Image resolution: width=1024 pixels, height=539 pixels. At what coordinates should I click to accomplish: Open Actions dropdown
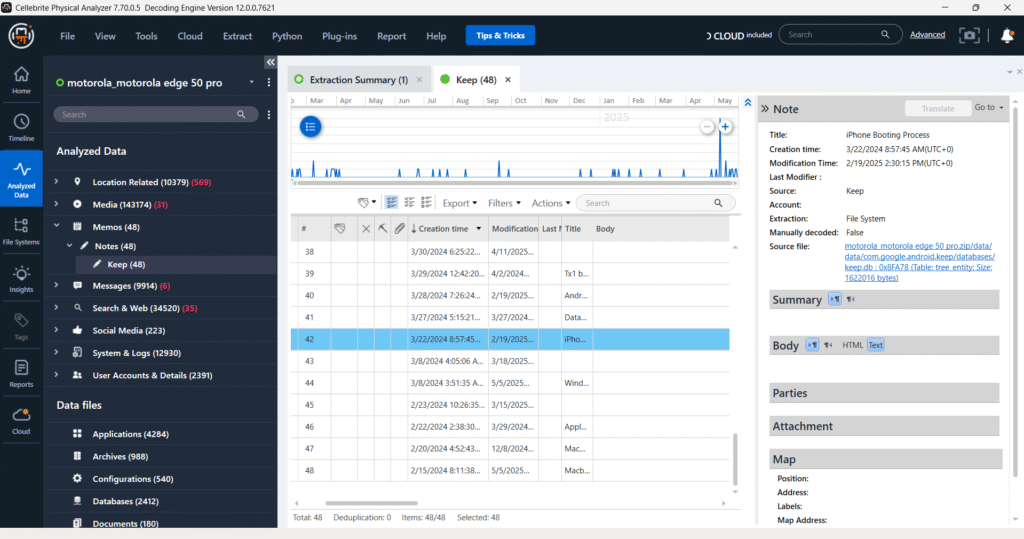point(551,203)
